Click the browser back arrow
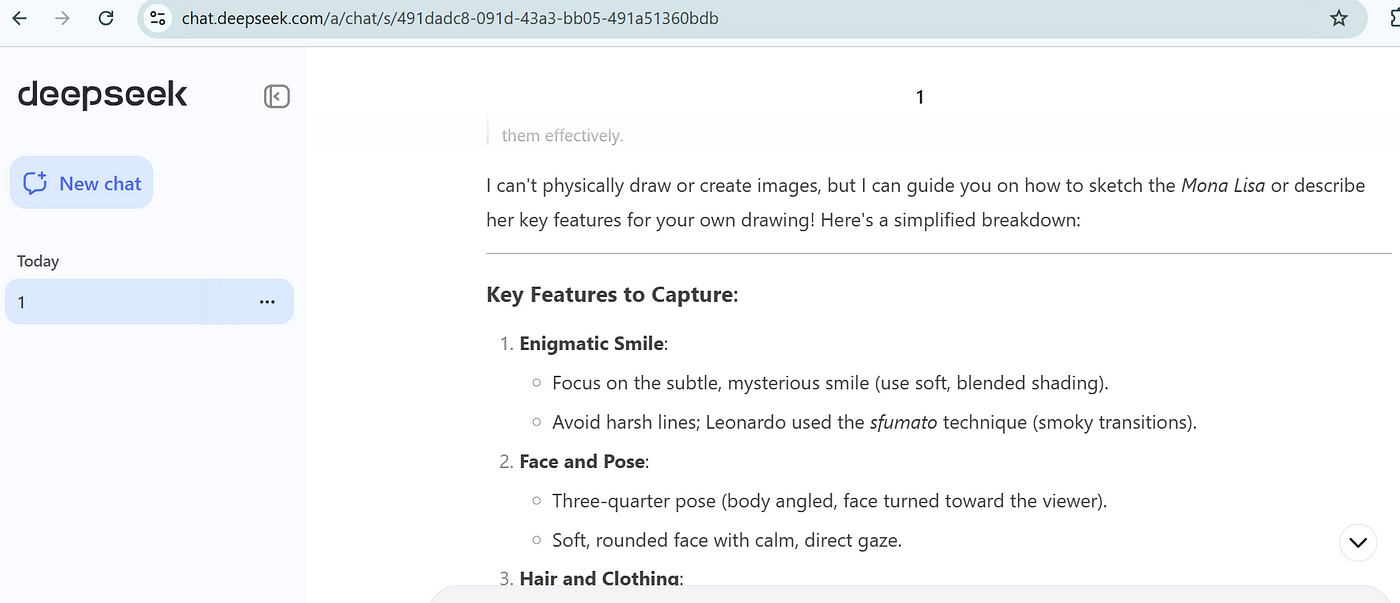 (x=19, y=19)
